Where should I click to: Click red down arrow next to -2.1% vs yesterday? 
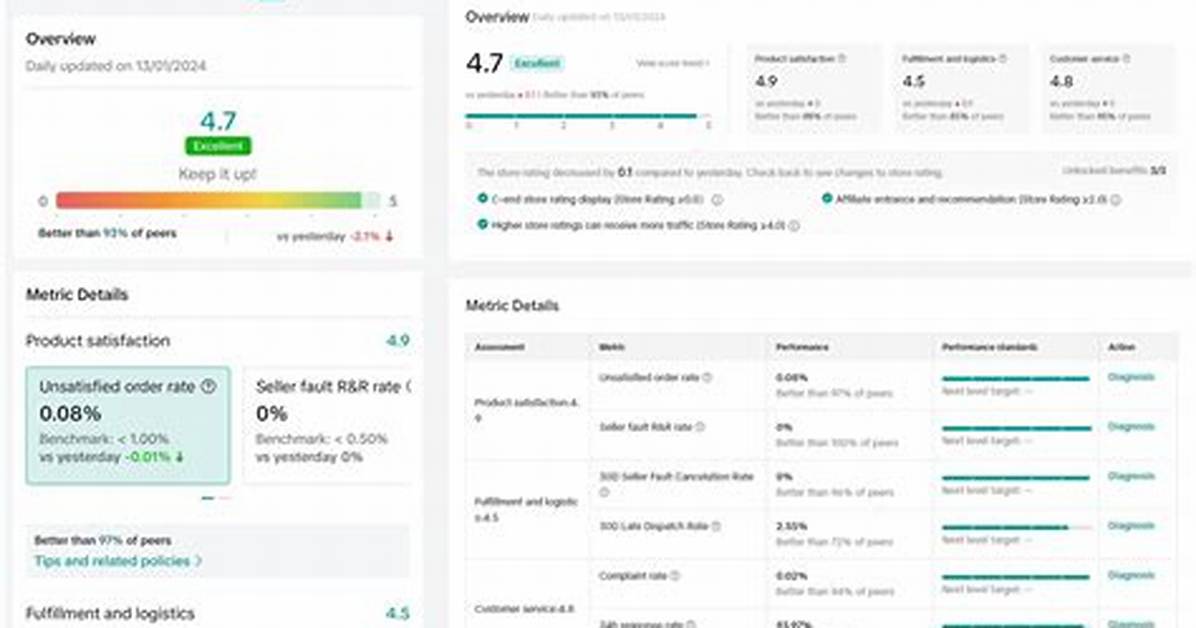tap(389, 237)
